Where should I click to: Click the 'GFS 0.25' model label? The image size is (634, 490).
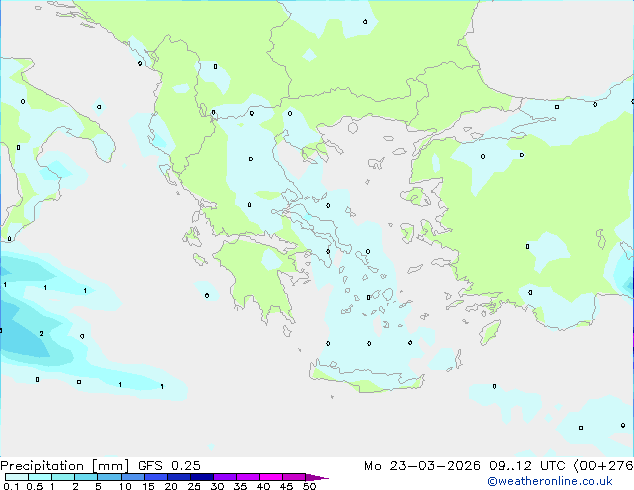169,466
